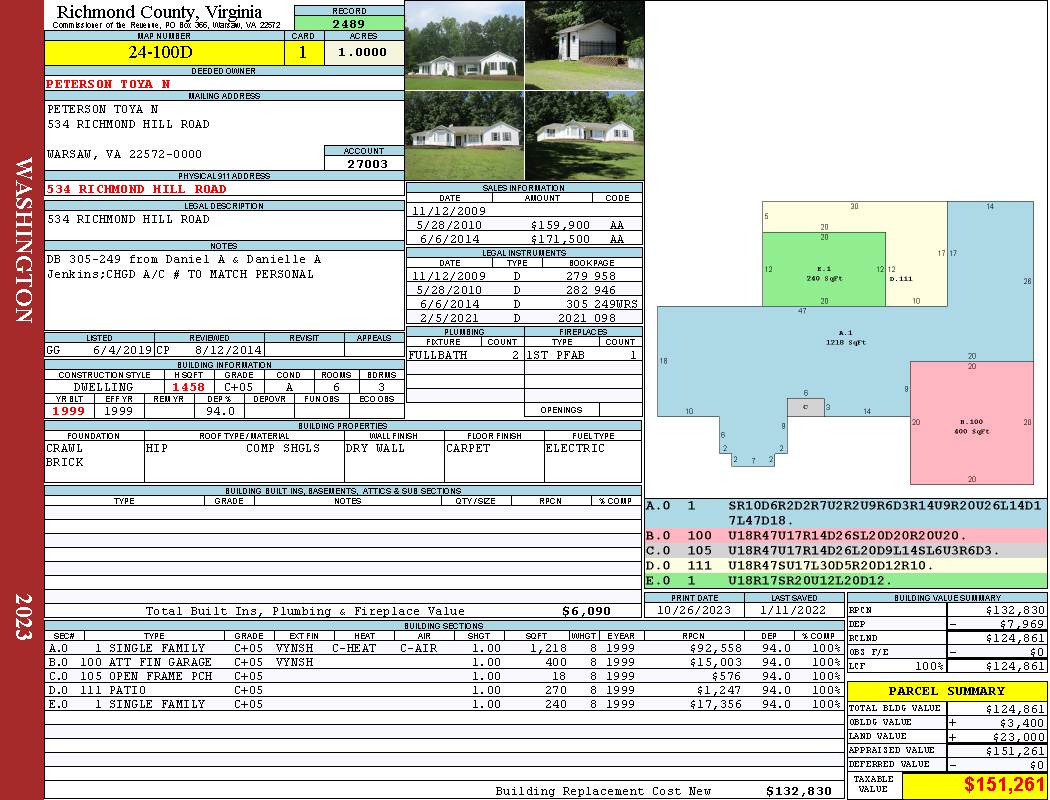Click the map number 24-100D field
1050x800 pixels.
click(164, 52)
